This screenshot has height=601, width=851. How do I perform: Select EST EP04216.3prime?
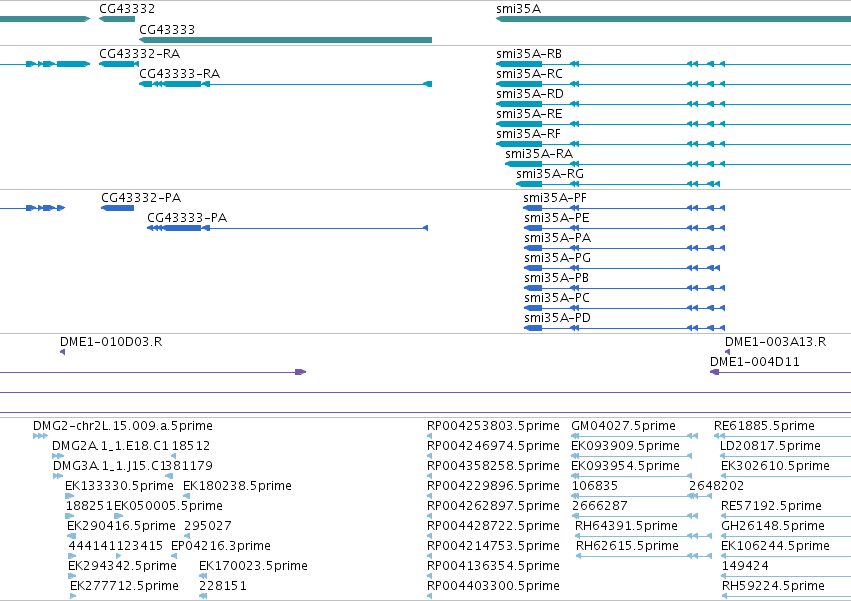tap(220, 546)
